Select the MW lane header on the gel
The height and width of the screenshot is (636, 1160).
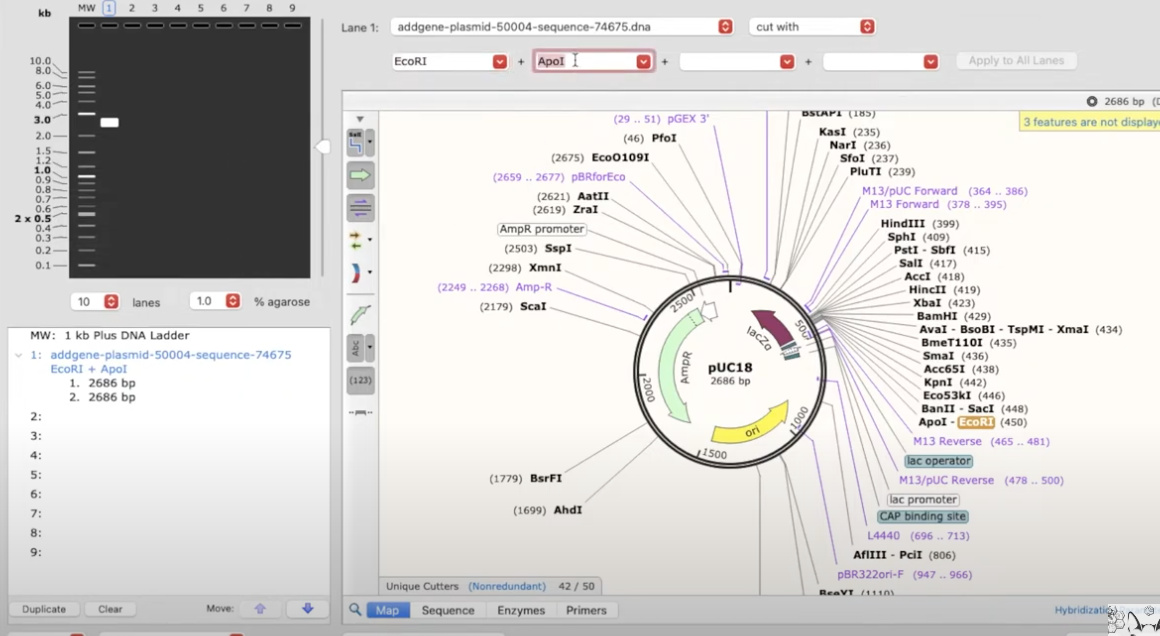pos(87,7)
